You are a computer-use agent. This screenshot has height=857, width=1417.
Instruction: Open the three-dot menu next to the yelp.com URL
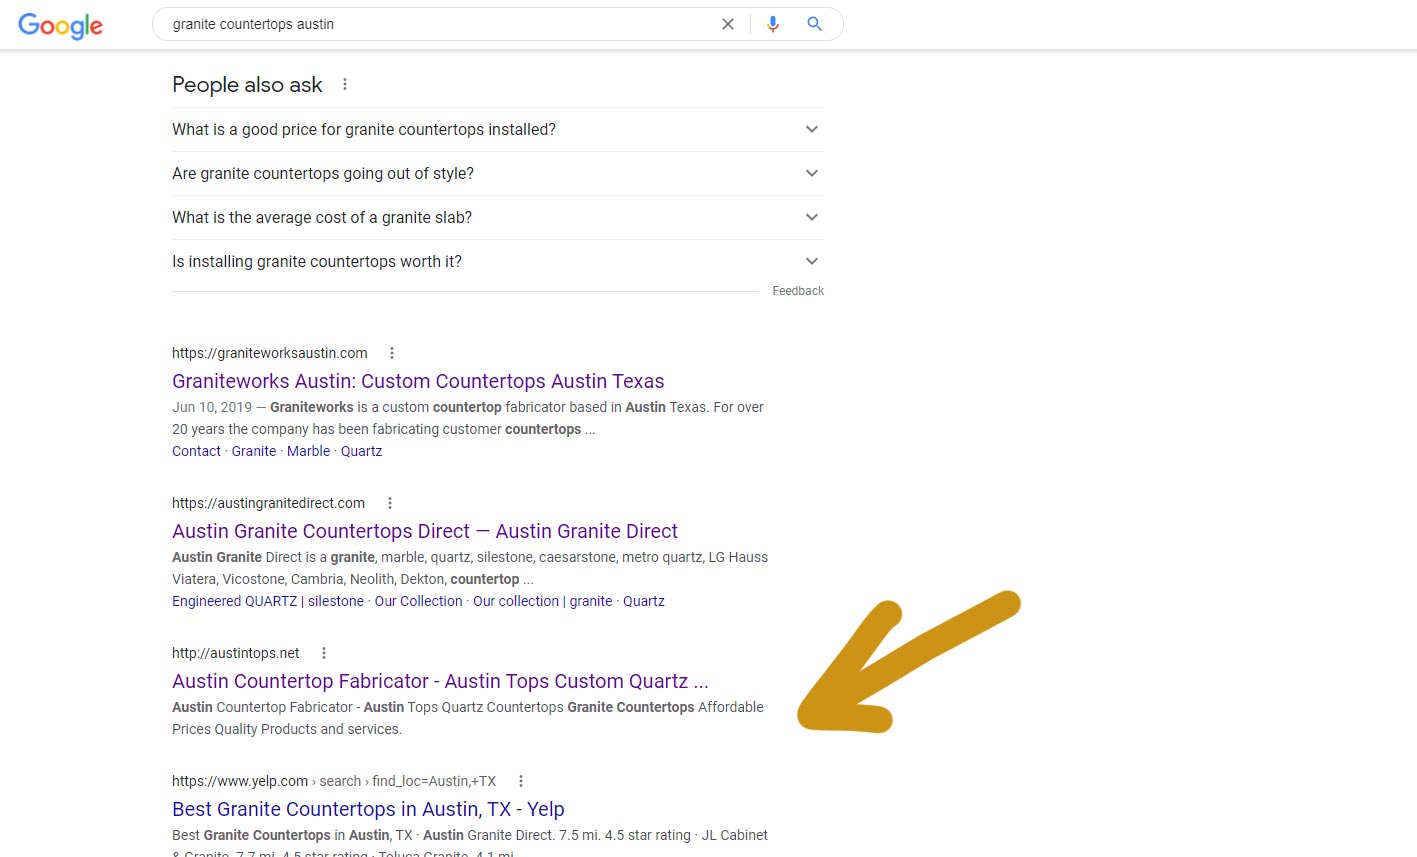[521, 781]
